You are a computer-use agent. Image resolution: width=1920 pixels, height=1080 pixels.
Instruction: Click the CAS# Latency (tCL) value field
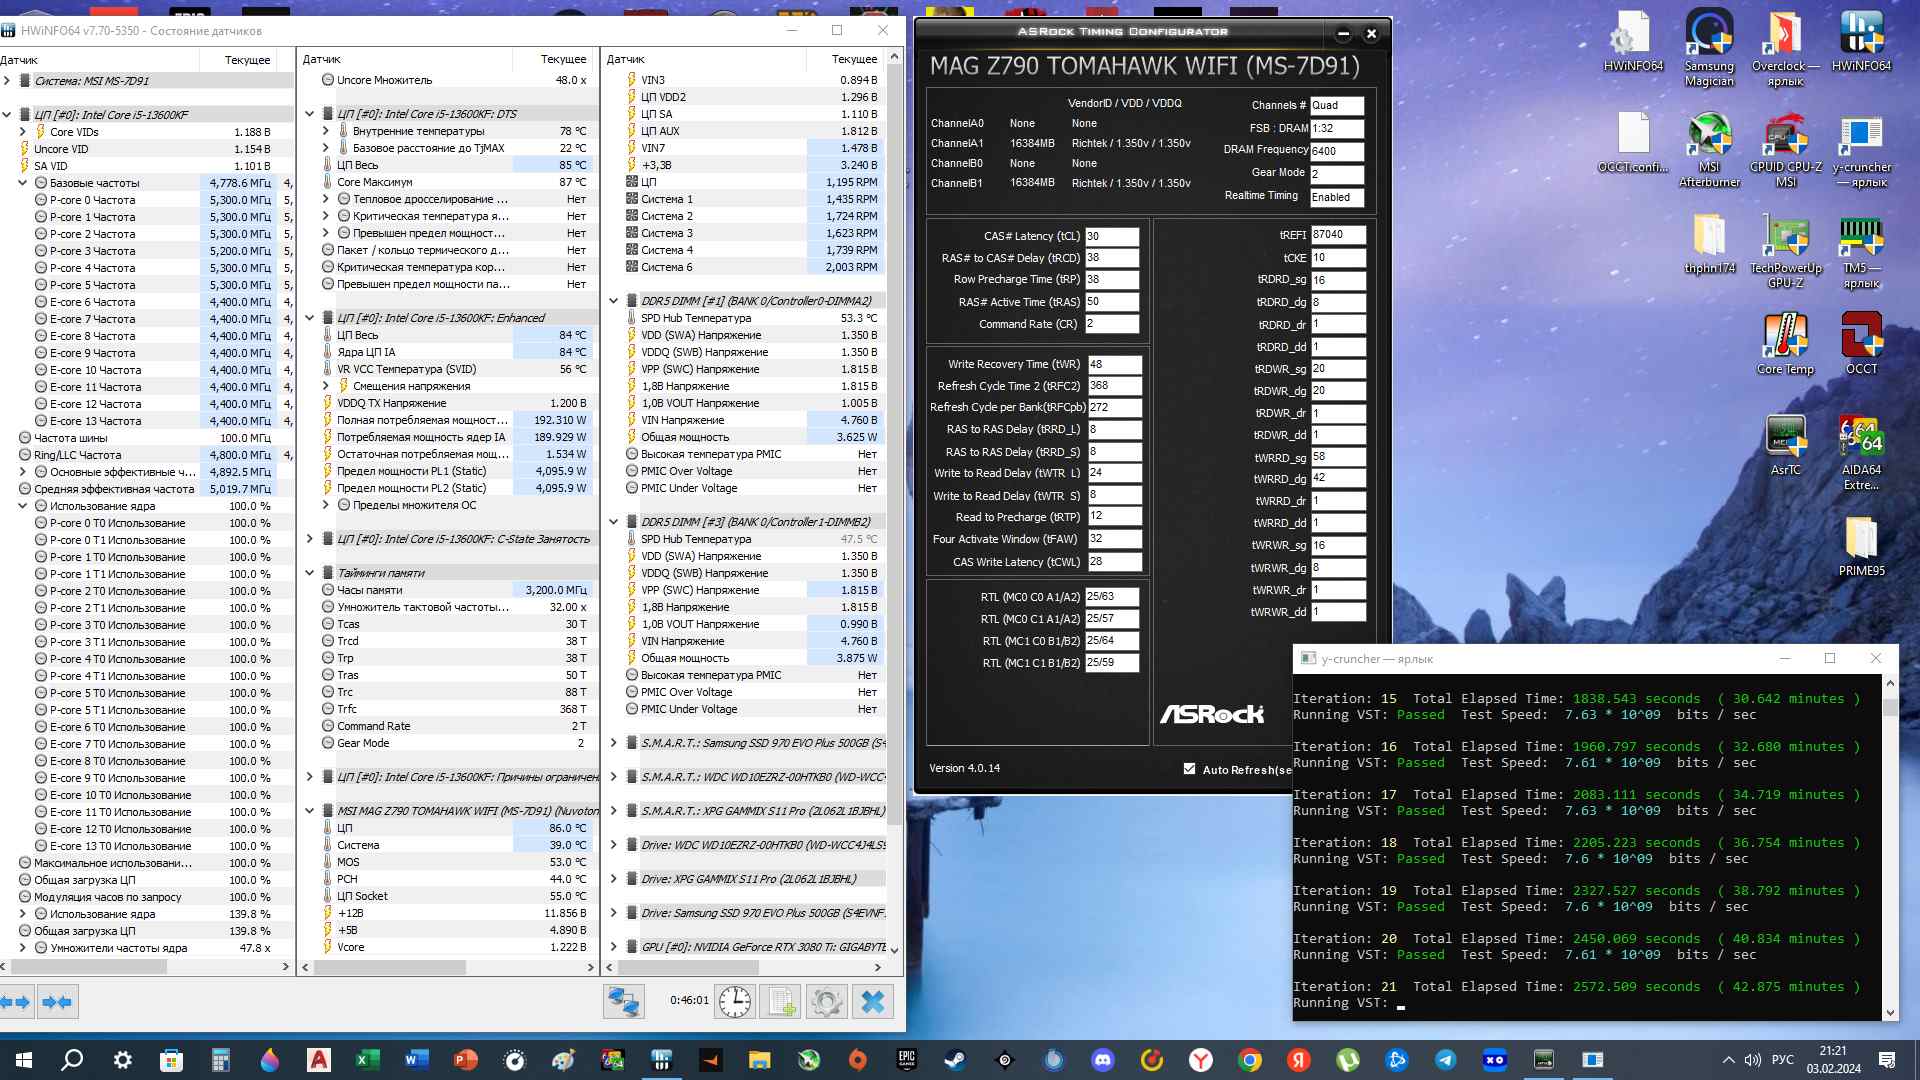(1112, 237)
